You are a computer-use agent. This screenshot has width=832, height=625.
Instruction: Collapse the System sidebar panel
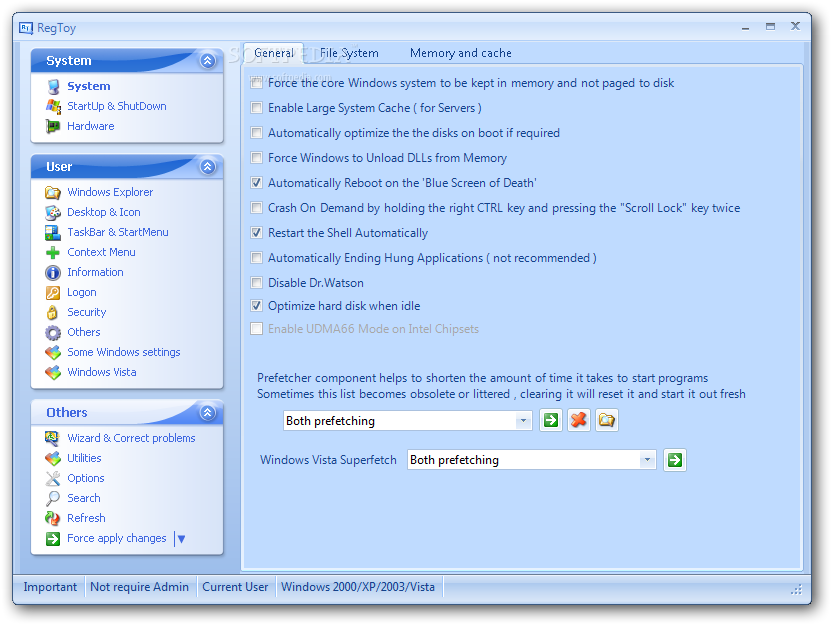click(x=207, y=60)
